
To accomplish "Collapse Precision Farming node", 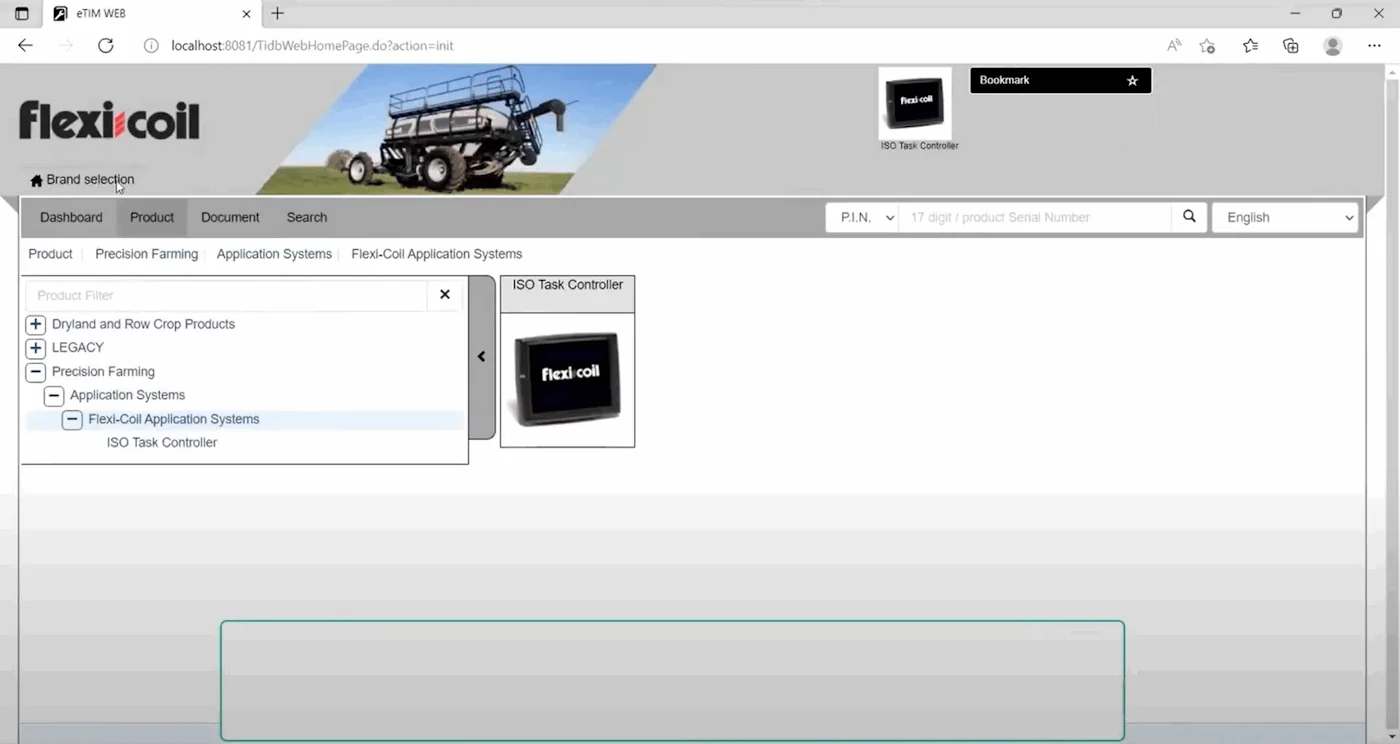I will [36, 372].
